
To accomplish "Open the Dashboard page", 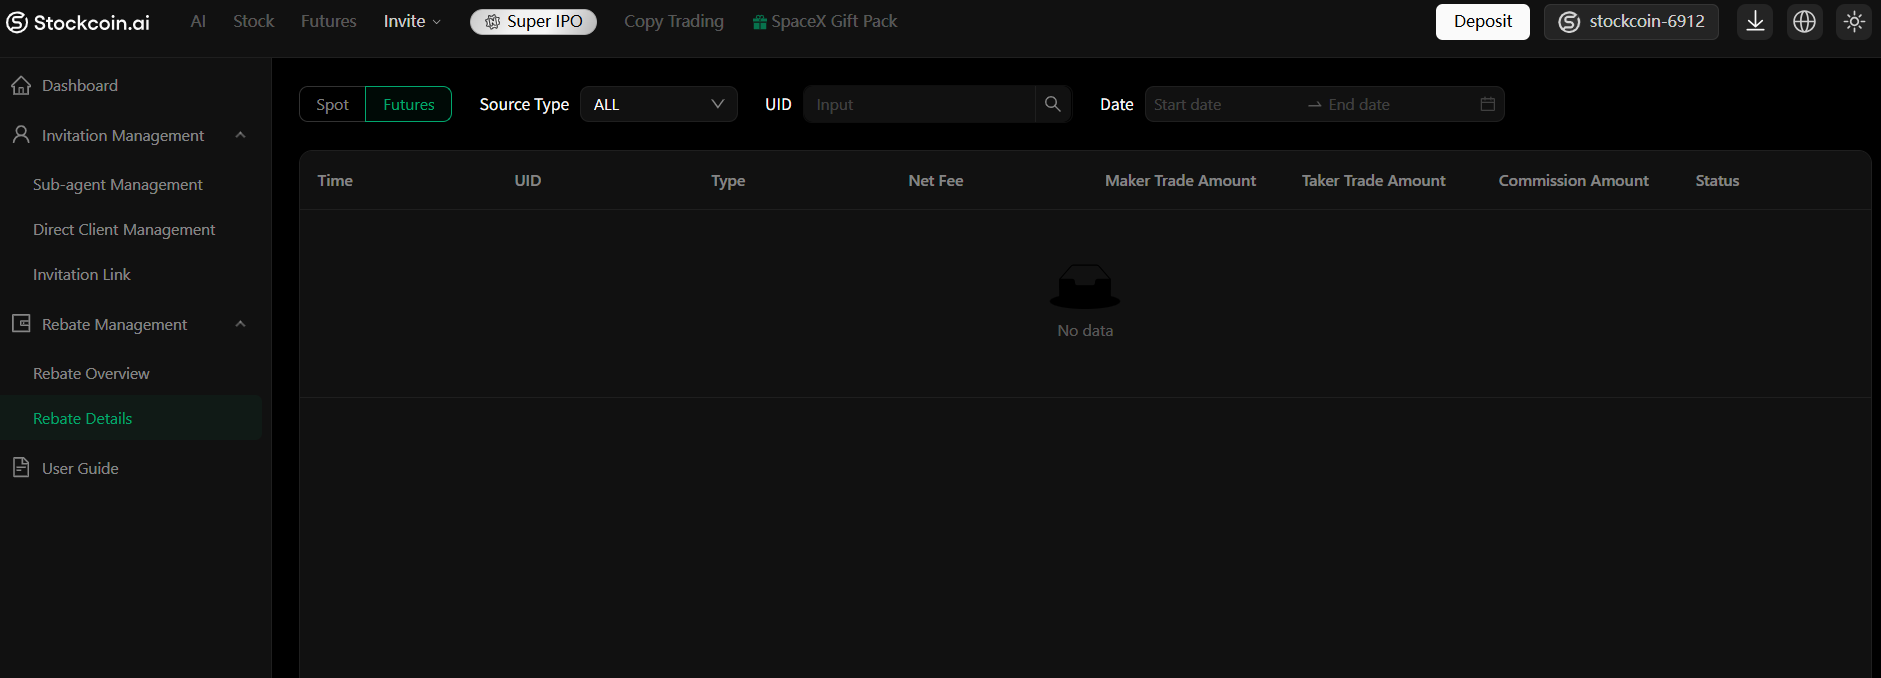I will [x=80, y=85].
